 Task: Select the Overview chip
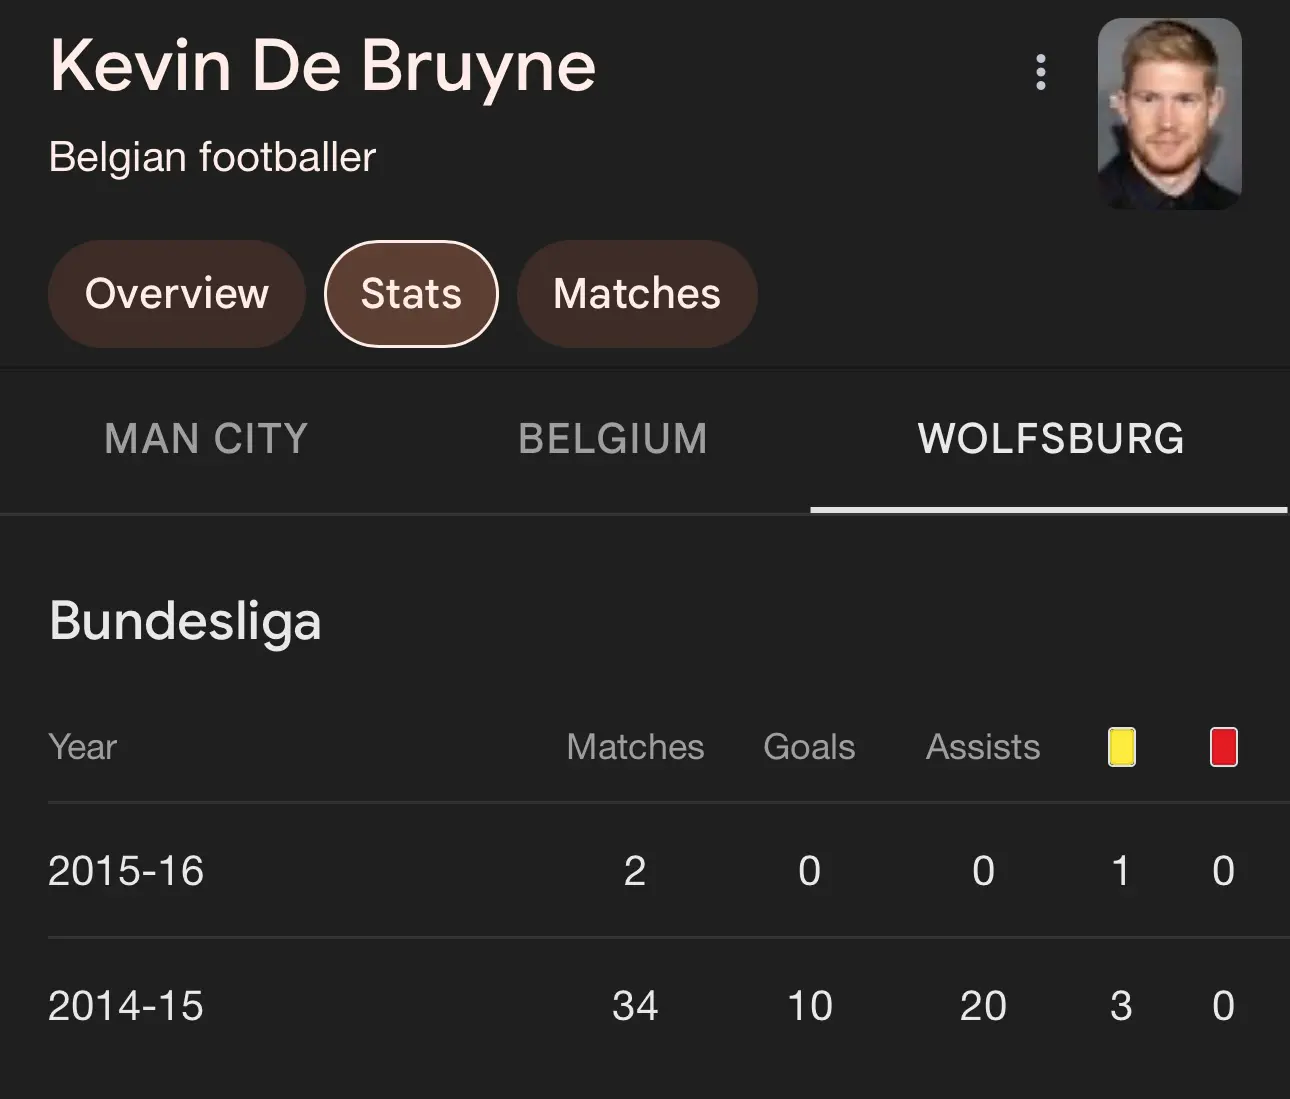[x=177, y=294]
